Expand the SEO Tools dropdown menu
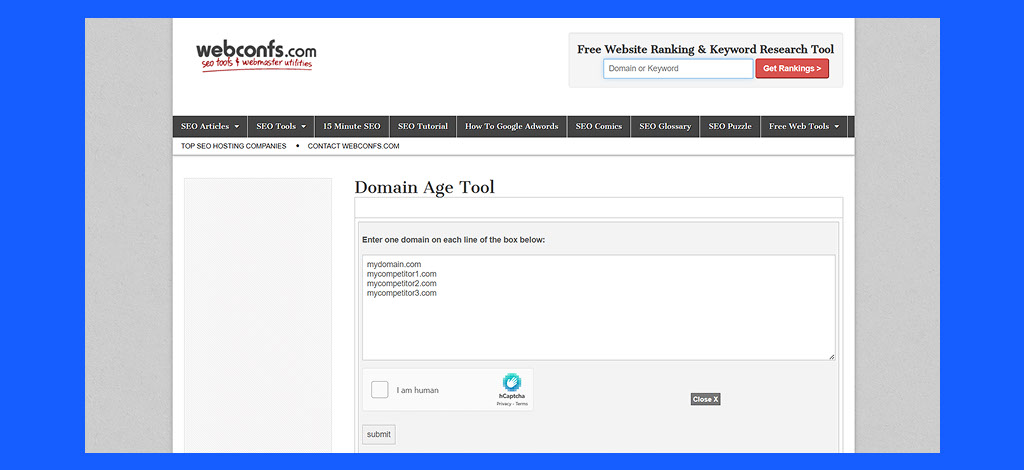 (281, 127)
